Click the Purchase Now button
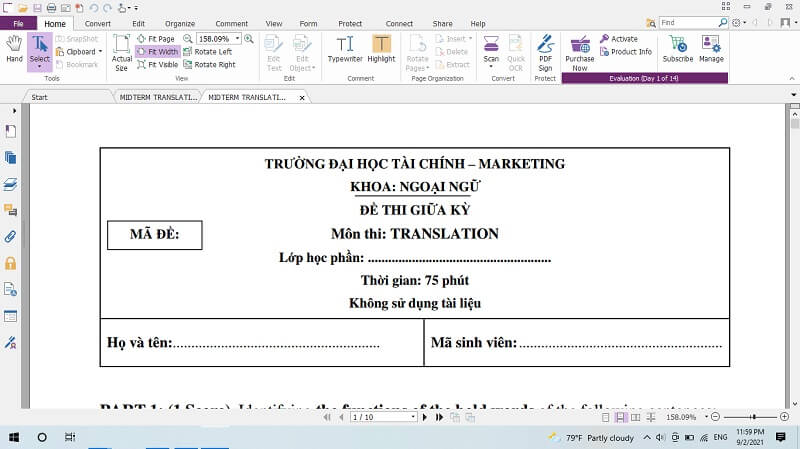 tap(579, 50)
